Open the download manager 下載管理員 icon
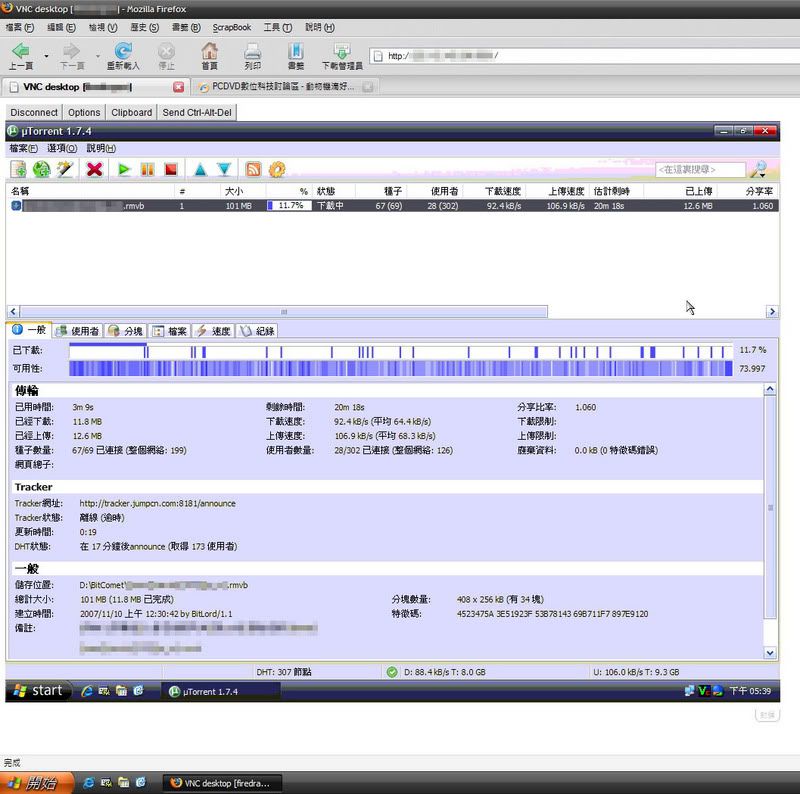This screenshot has width=800, height=794. (x=342, y=56)
